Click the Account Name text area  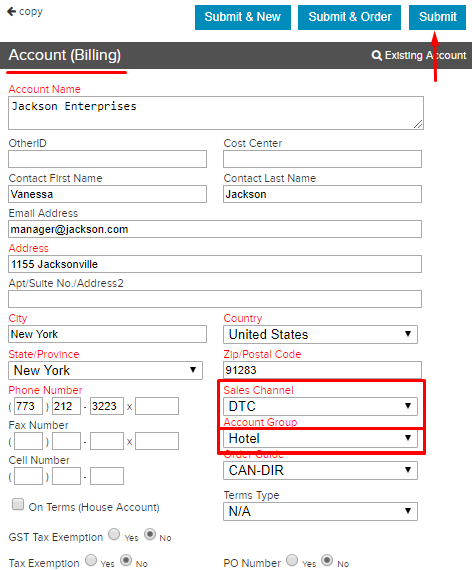216,113
